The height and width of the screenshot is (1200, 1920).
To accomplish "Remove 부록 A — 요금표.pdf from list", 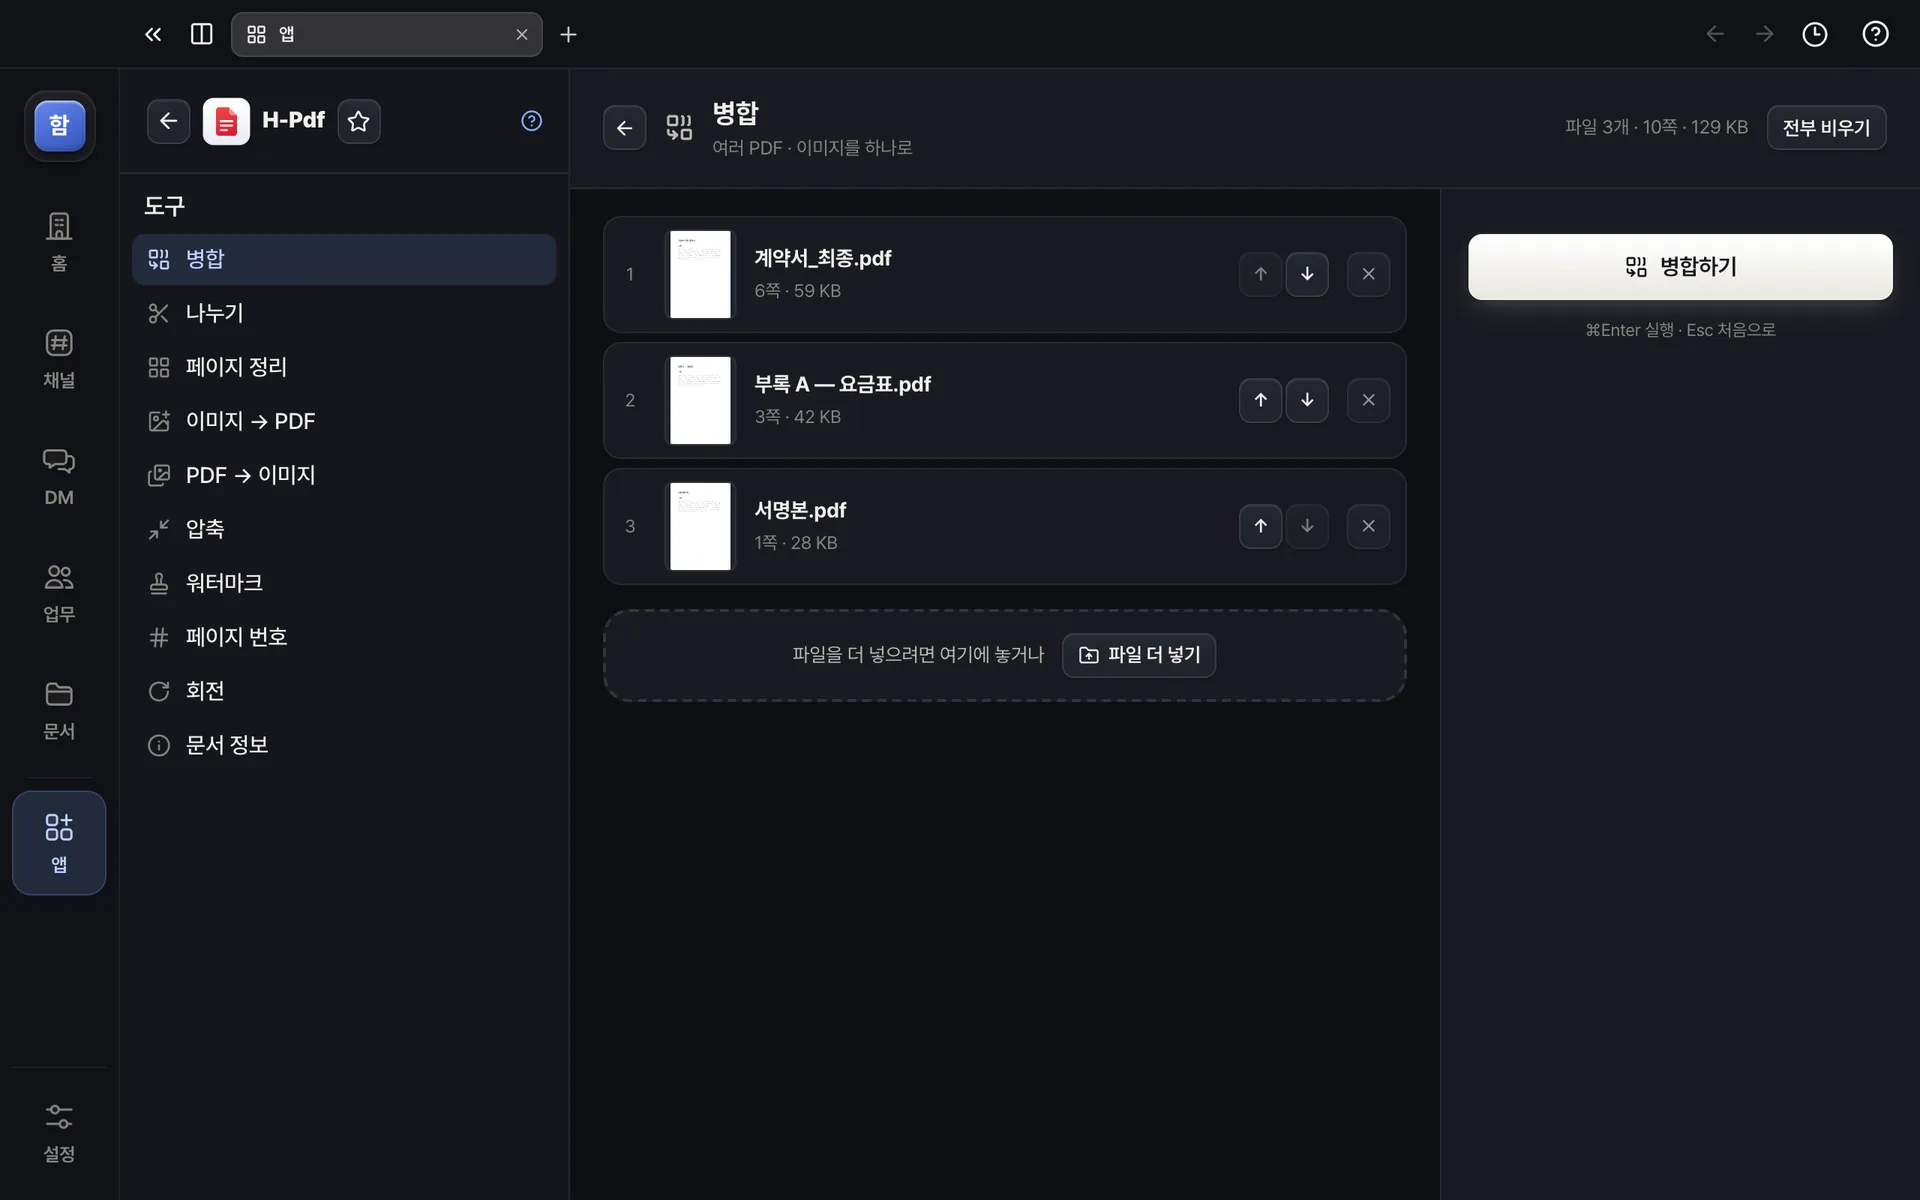I will pyautogui.click(x=1368, y=400).
